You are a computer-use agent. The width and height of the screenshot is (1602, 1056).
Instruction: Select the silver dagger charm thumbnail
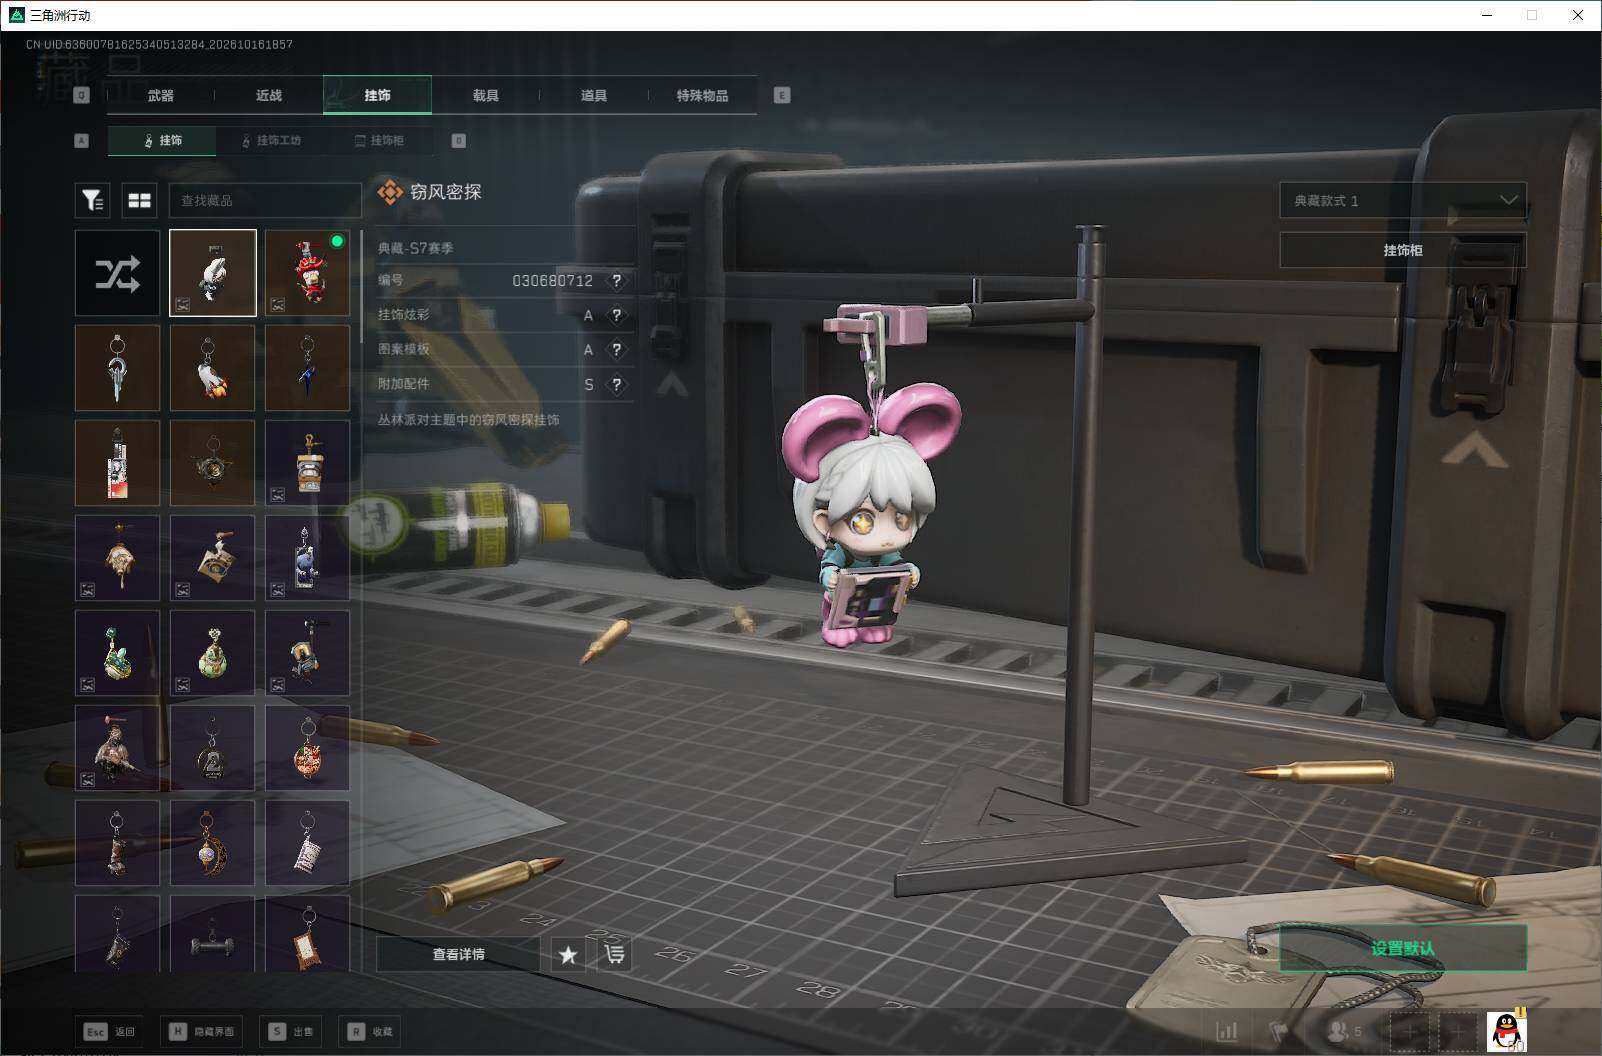(117, 368)
